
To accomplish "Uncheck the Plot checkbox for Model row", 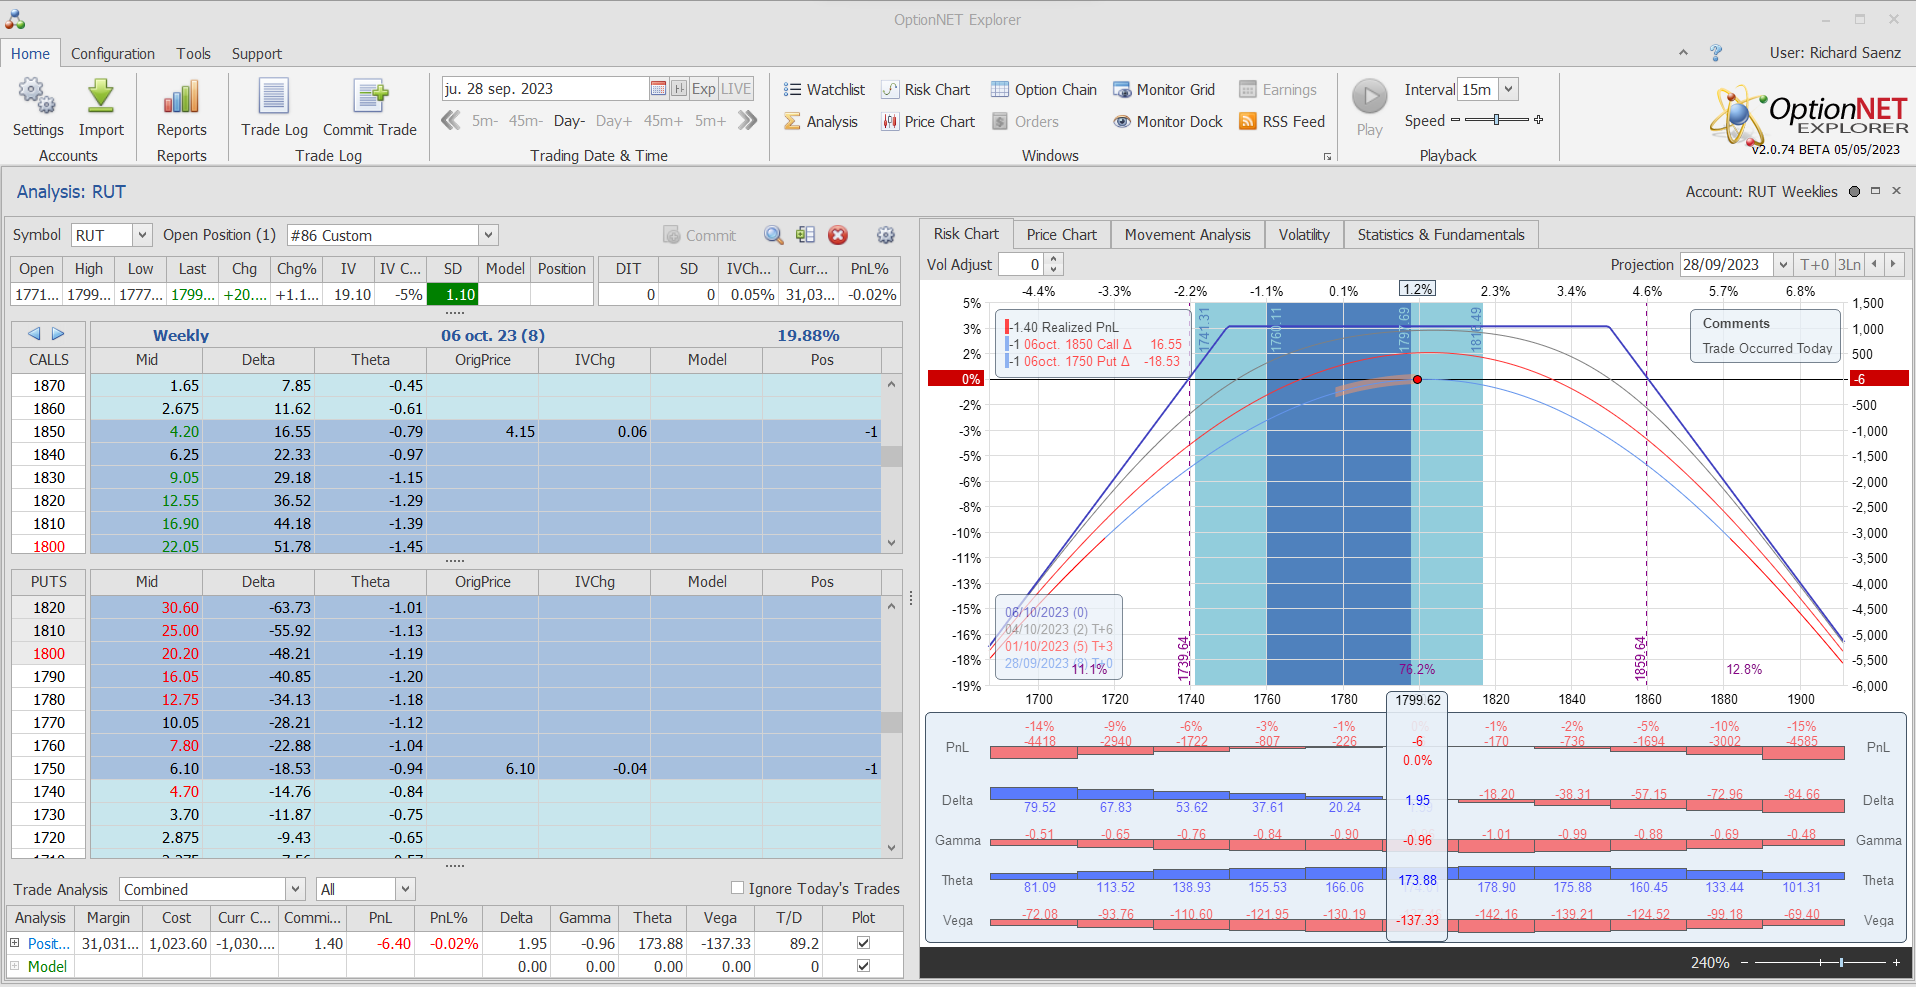I will point(863,966).
